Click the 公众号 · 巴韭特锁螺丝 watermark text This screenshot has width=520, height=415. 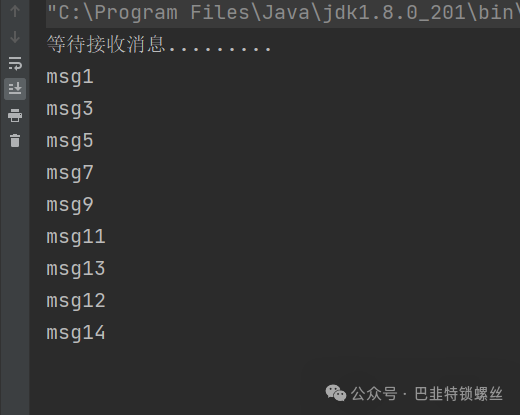(x=427, y=394)
